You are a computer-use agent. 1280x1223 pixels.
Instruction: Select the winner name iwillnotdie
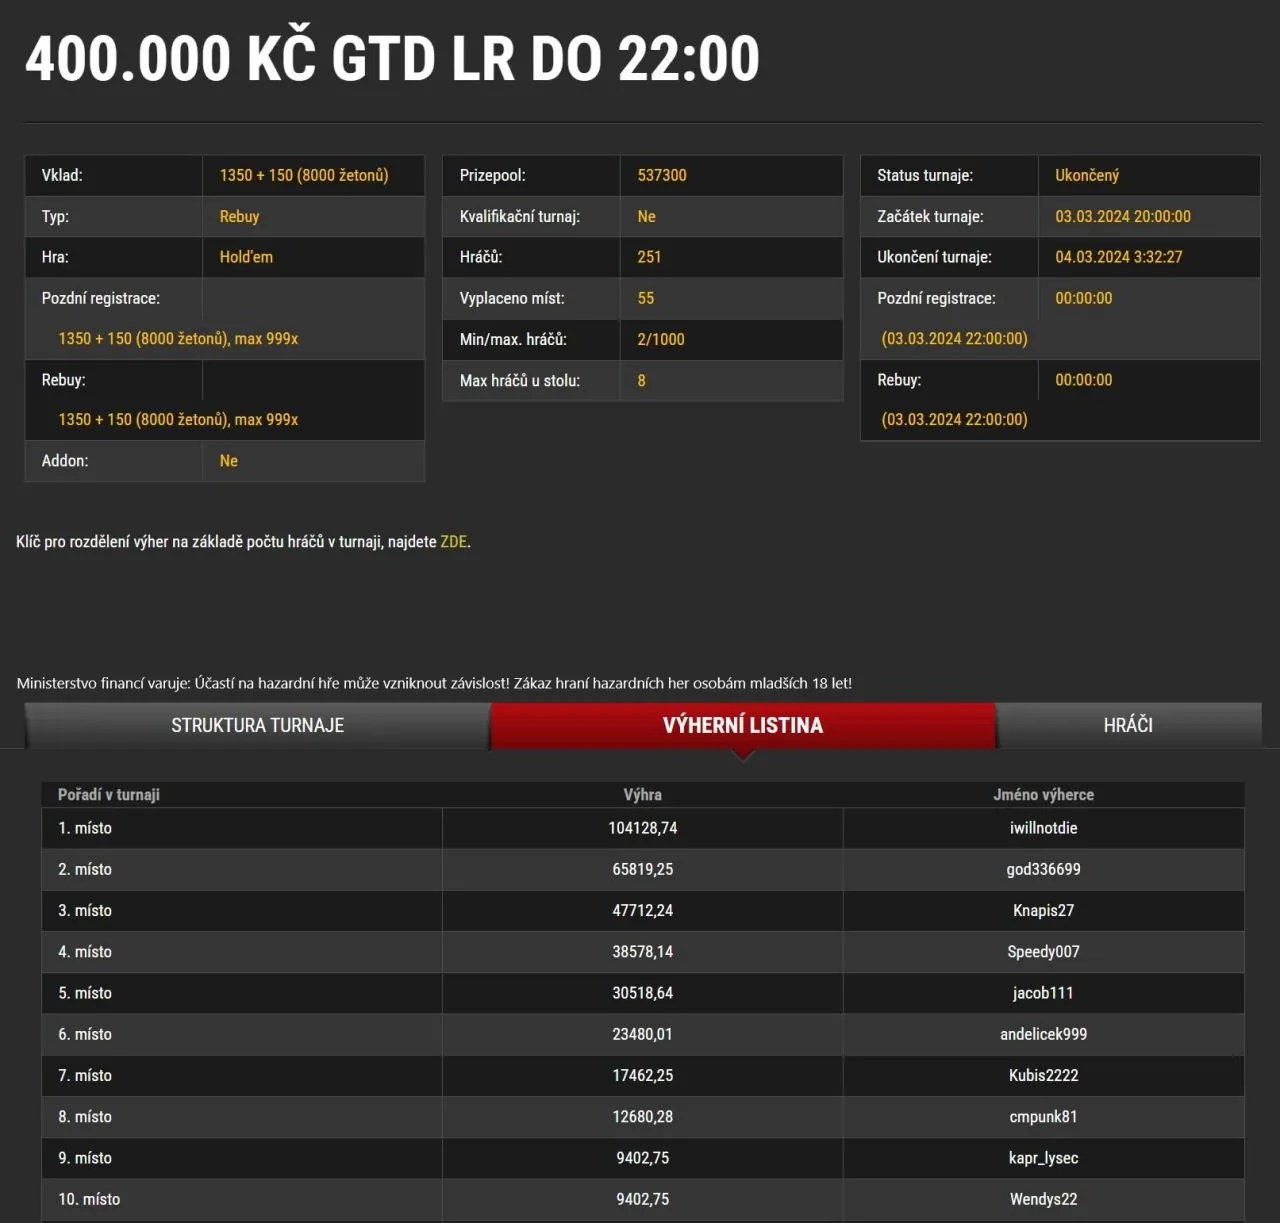[1043, 828]
